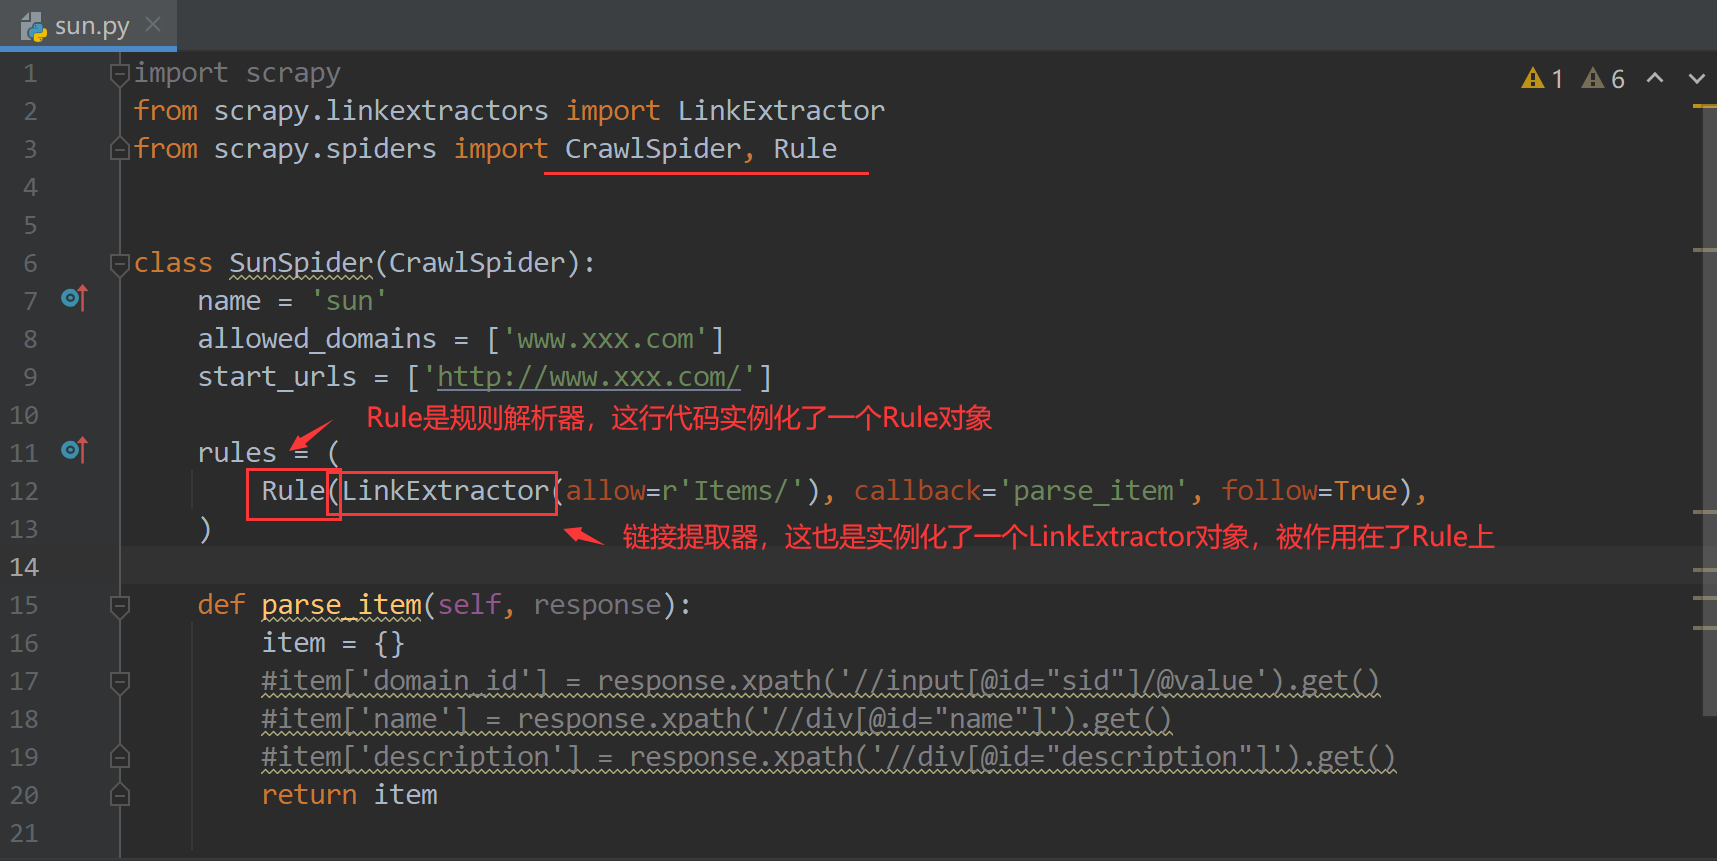Click the top error stripe mark on scrollbar
Image resolution: width=1717 pixels, height=861 pixels.
(1704, 106)
